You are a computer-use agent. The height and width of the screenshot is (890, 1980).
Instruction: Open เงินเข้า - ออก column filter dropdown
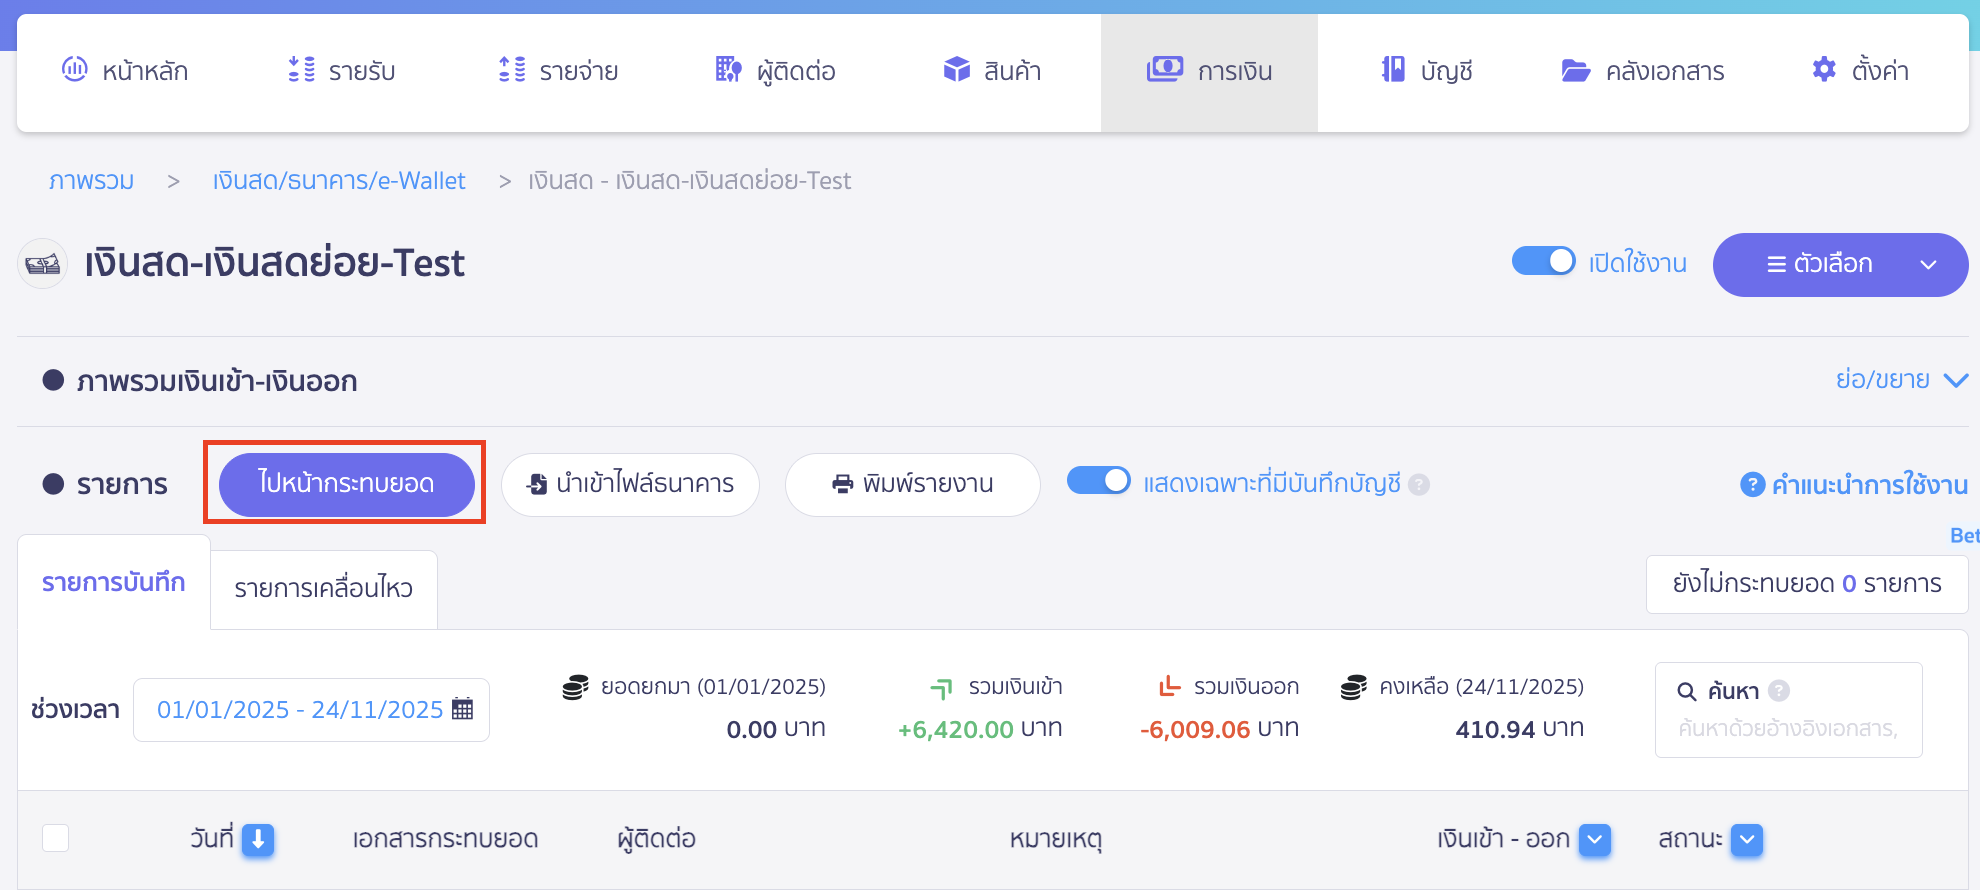tap(1595, 839)
